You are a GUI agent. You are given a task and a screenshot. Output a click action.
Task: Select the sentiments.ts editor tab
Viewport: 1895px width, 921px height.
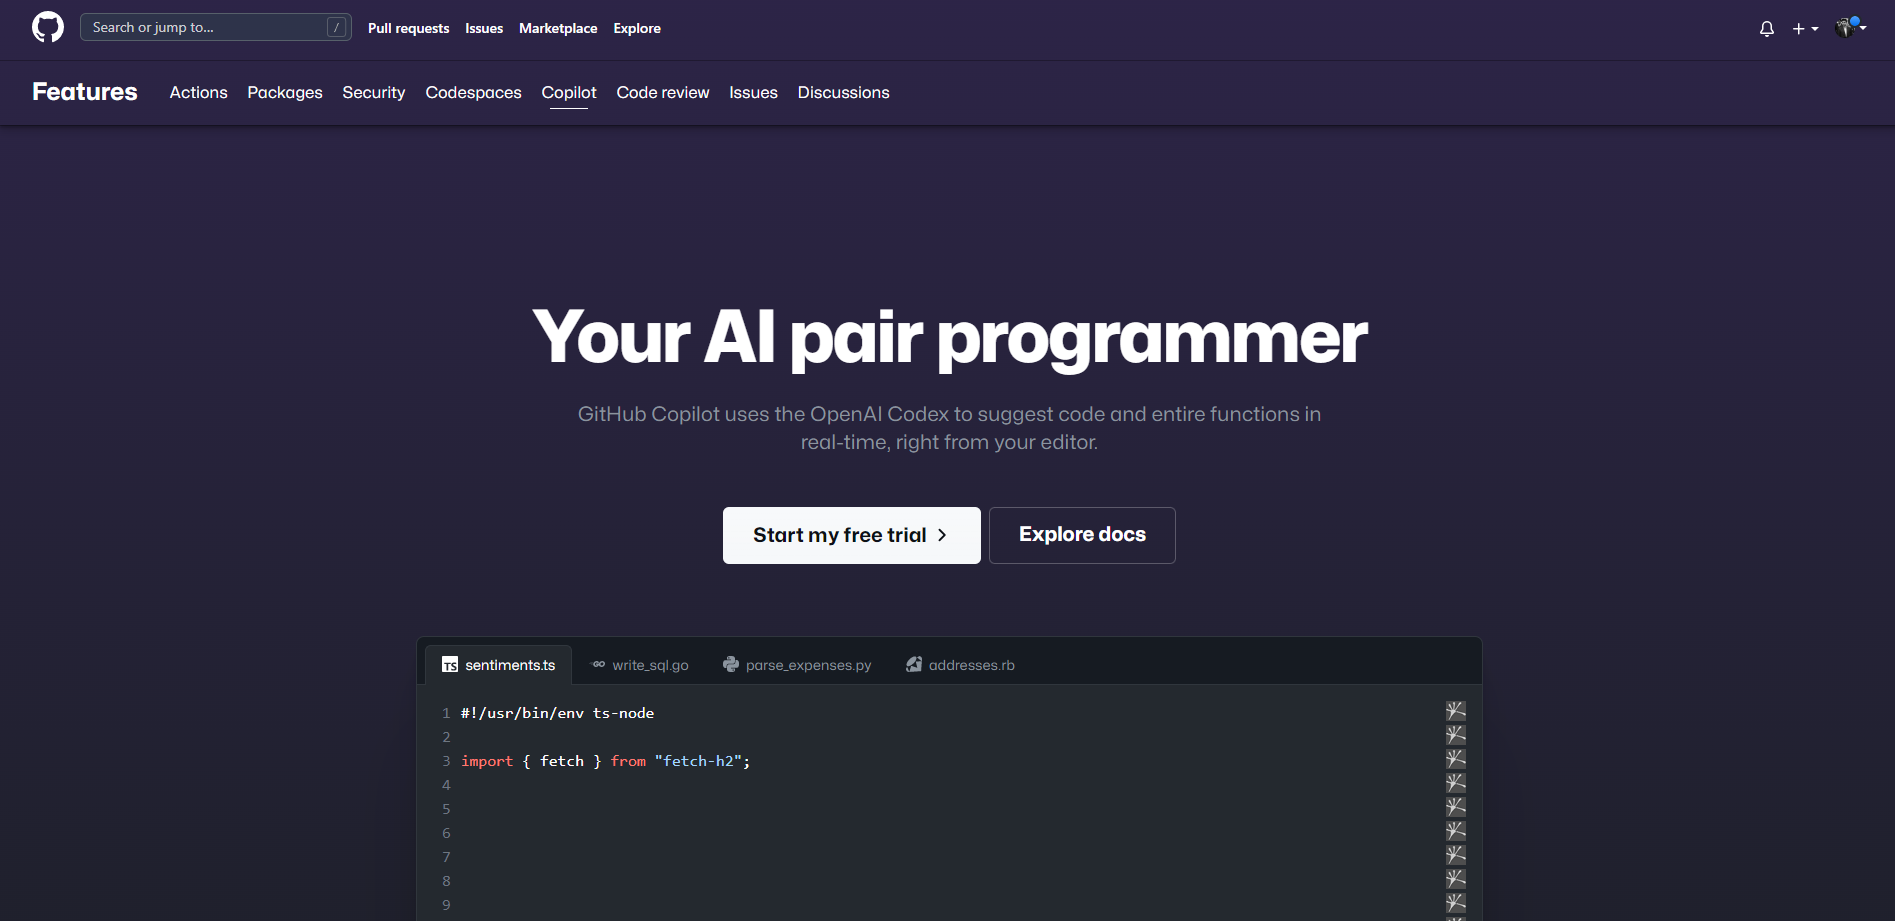[x=499, y=665]
